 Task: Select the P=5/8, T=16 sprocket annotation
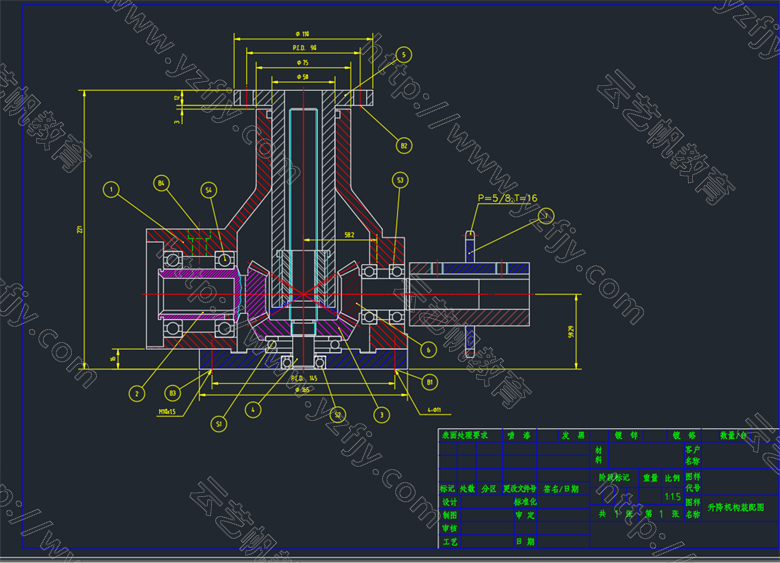(x=507, y=198)
